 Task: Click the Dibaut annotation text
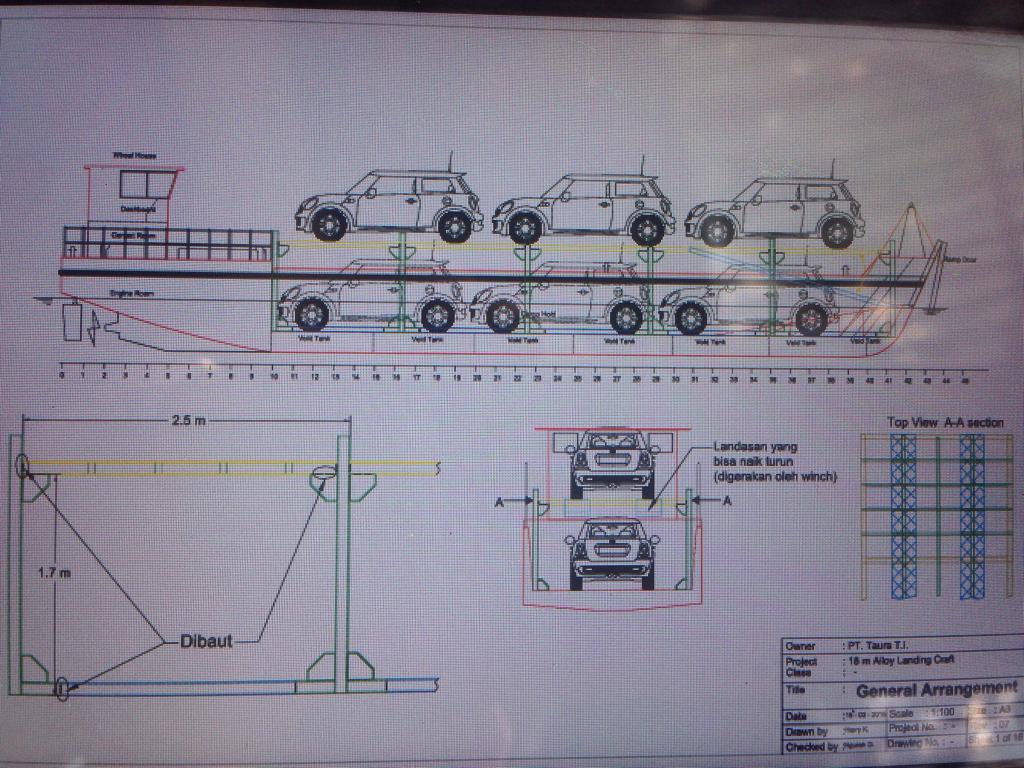tap(207, 641)
